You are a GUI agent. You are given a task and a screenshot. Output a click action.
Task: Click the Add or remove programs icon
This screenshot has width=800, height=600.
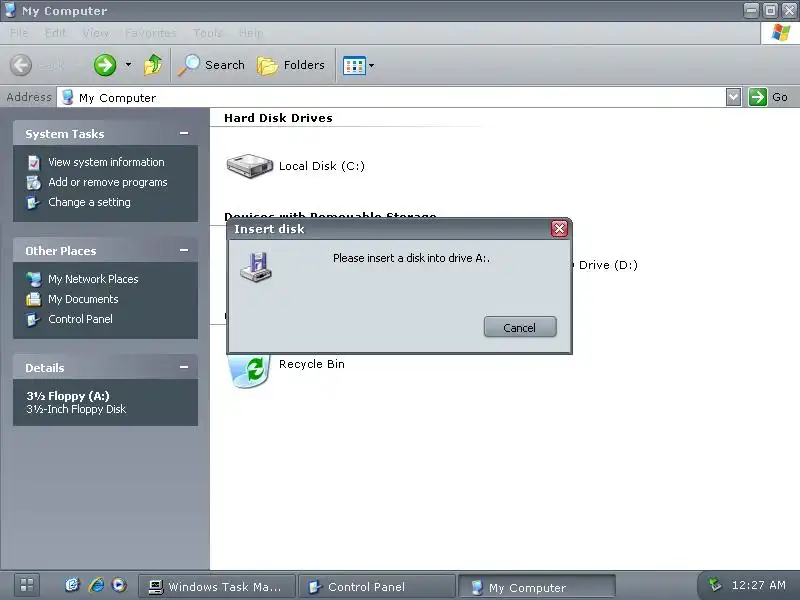[x=34, y=182]
